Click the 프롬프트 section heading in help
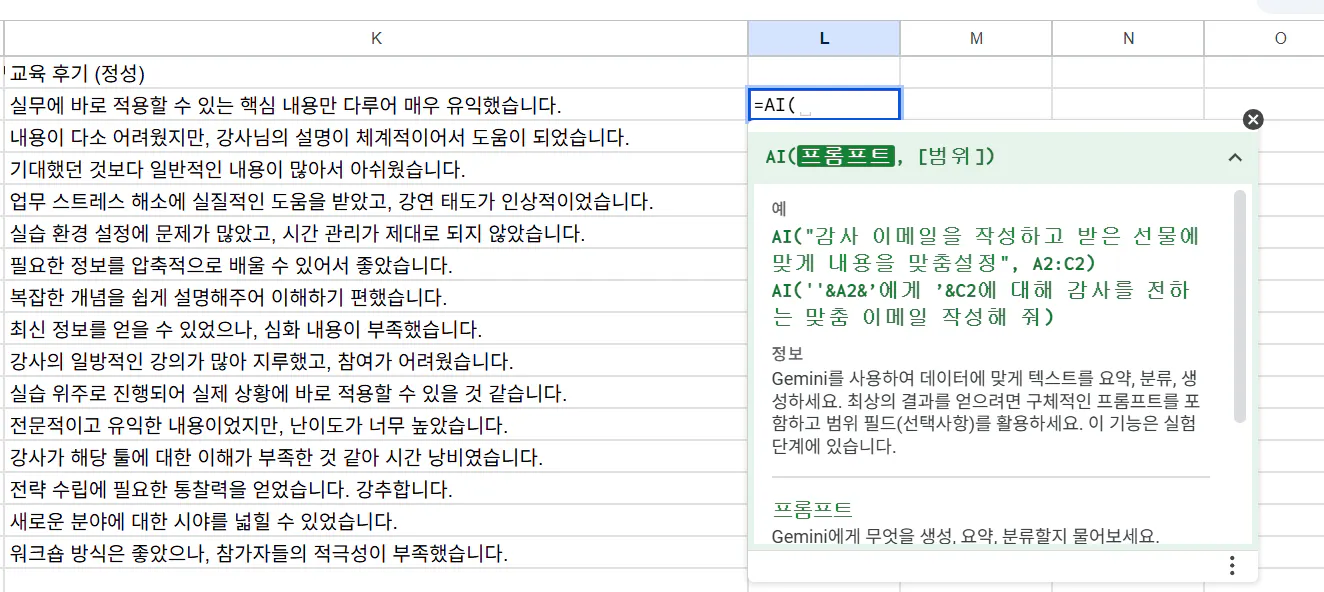1324x592 pixels. pos(813,509)
